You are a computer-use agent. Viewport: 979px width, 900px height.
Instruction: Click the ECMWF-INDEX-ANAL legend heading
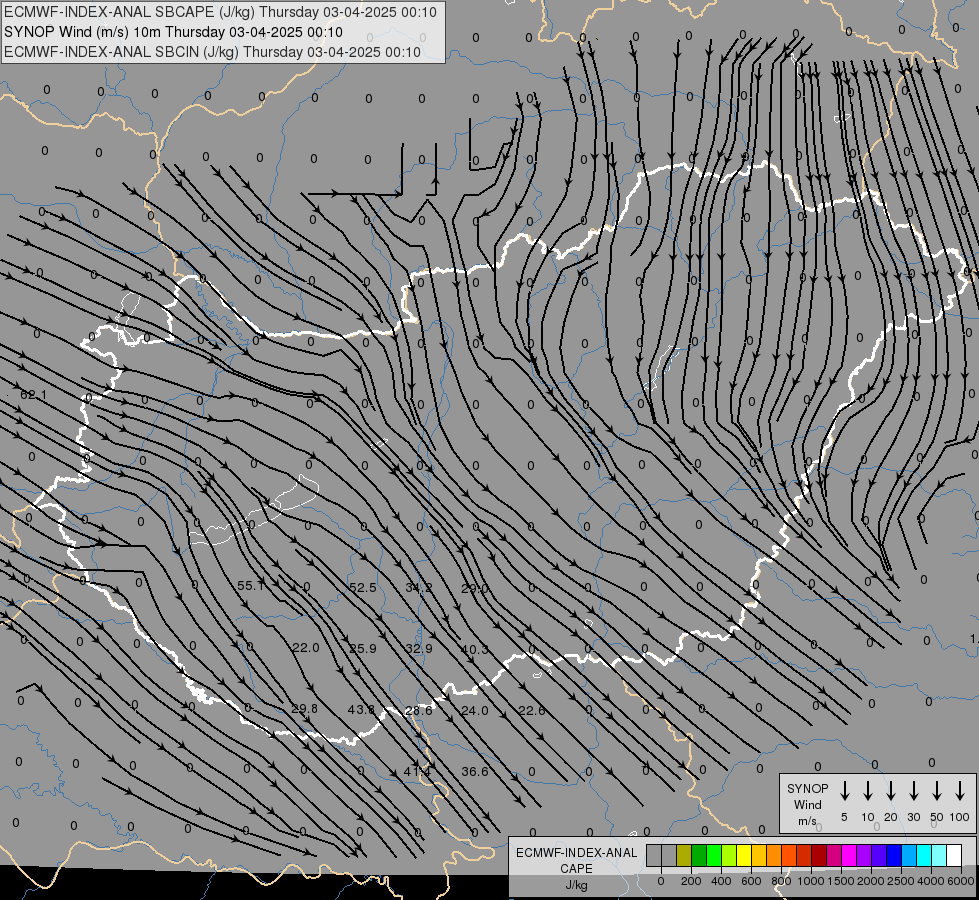576,853
